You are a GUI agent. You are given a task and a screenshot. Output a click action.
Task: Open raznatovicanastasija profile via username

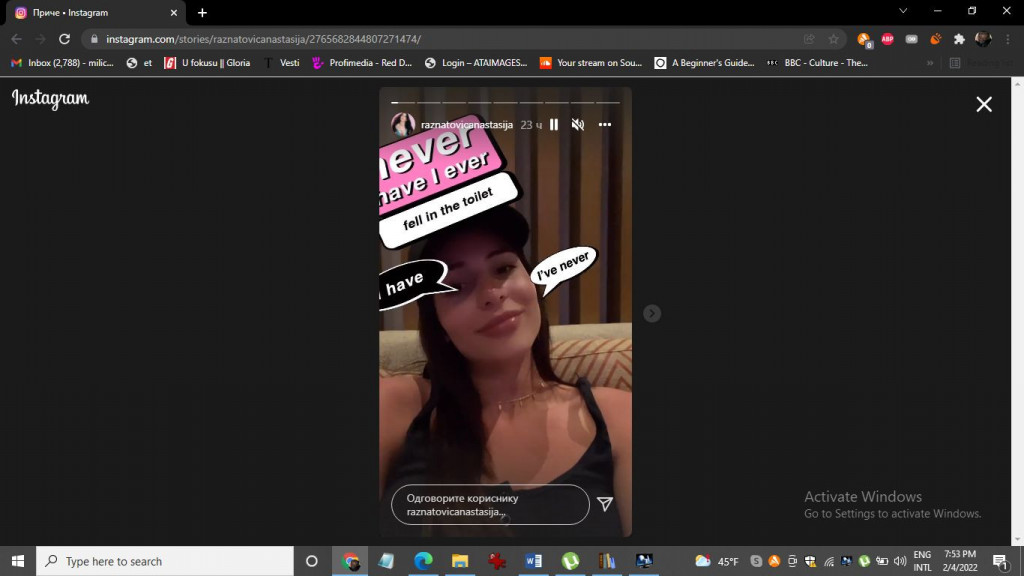tap(467, 125)
